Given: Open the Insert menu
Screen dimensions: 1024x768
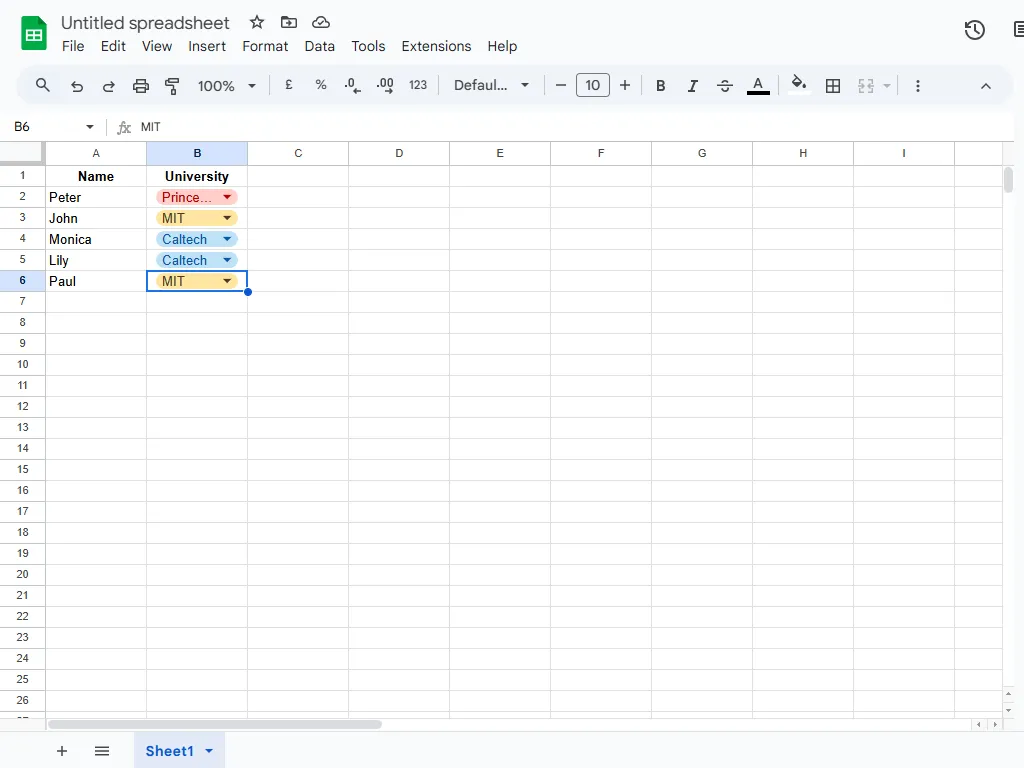Looking at the screenshot, I should click(x=207, y=46).
